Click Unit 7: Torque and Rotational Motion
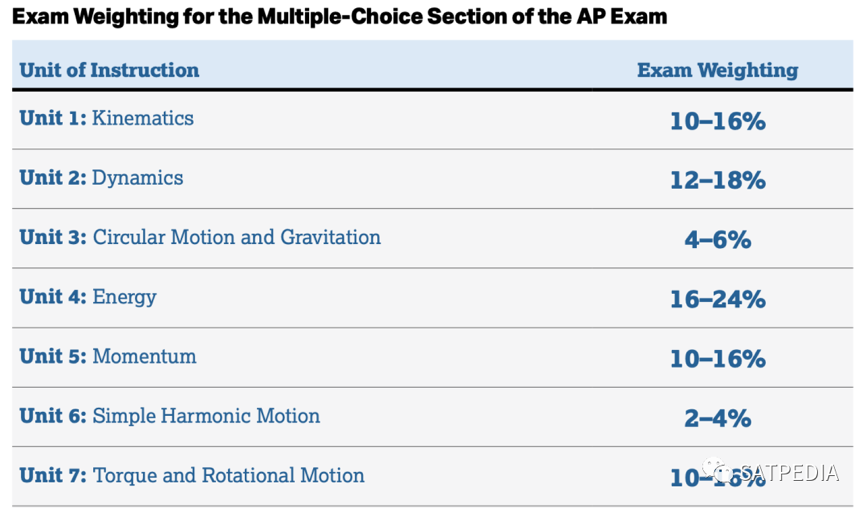Viewport: 866px width, 508px height. (x=192, y=475)
